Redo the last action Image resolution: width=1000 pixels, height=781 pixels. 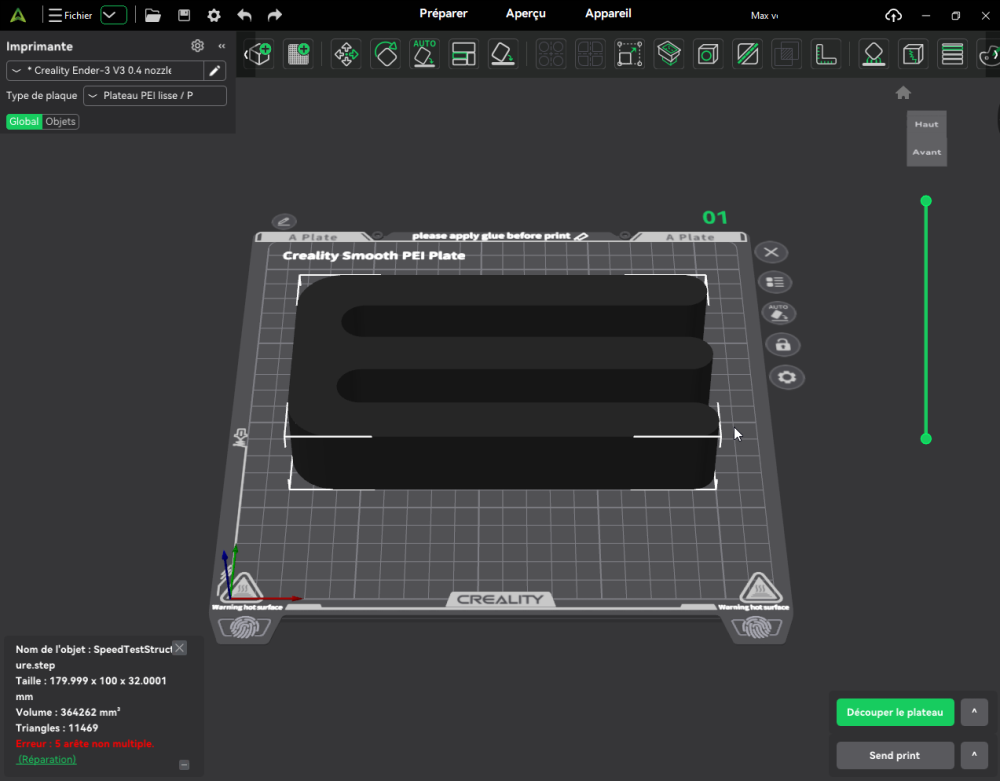click(x=274, y=15)
